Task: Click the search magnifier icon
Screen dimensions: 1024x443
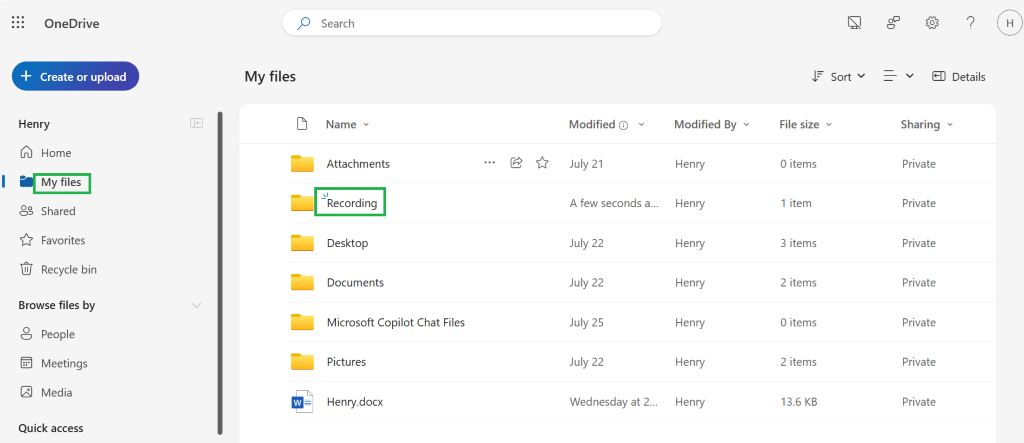Action: (x=304, y=24)
